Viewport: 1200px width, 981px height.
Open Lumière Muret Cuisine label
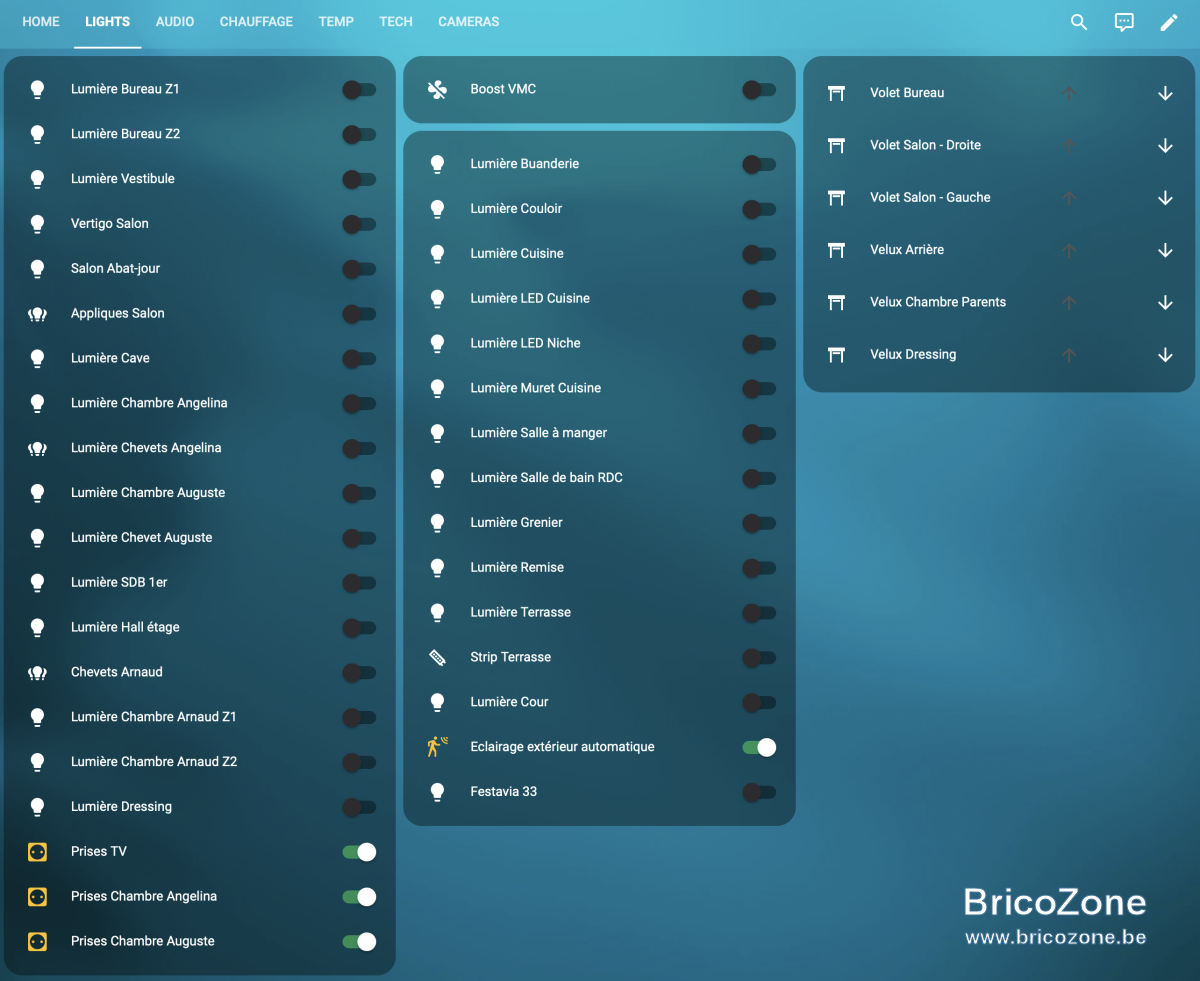click(x=536, y=388)
